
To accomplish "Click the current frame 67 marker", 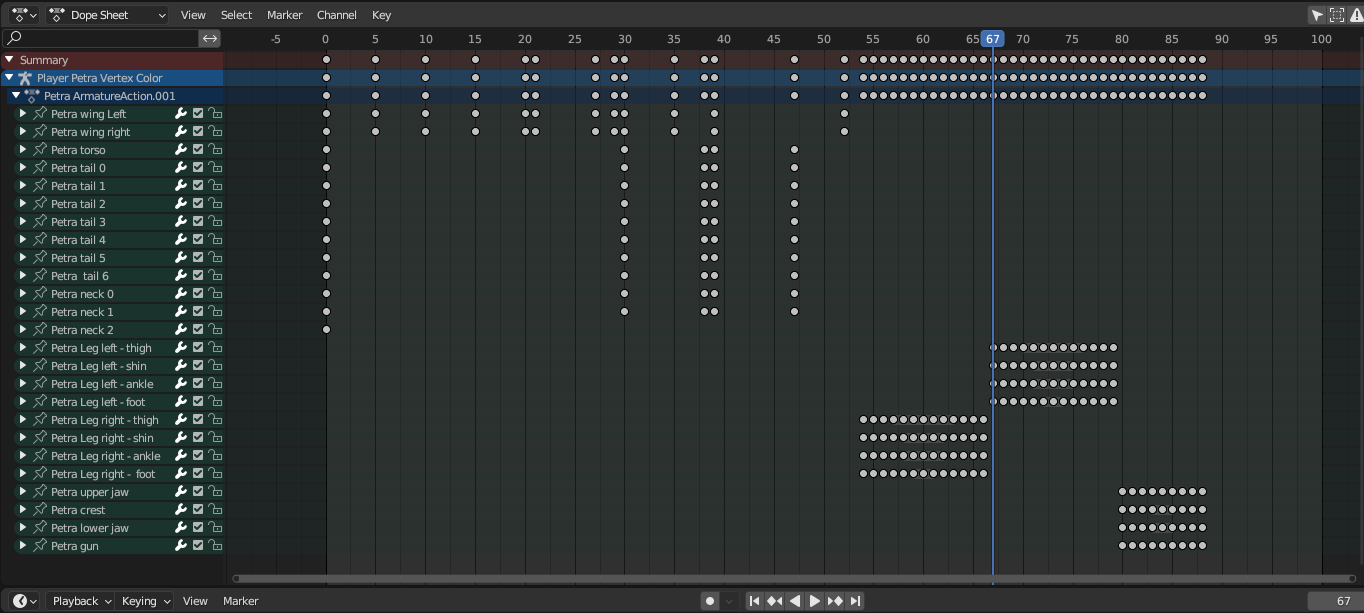I will click(992, 39).
